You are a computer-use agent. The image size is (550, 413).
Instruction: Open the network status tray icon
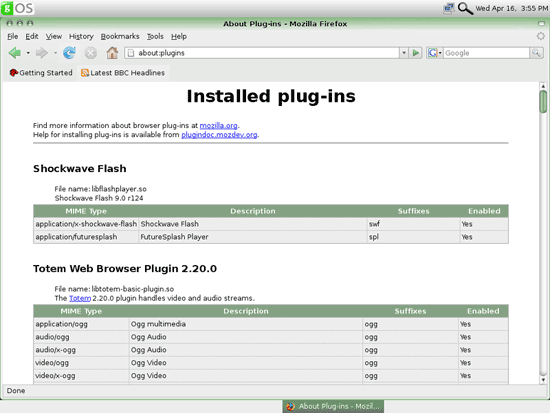coord(449,8)
